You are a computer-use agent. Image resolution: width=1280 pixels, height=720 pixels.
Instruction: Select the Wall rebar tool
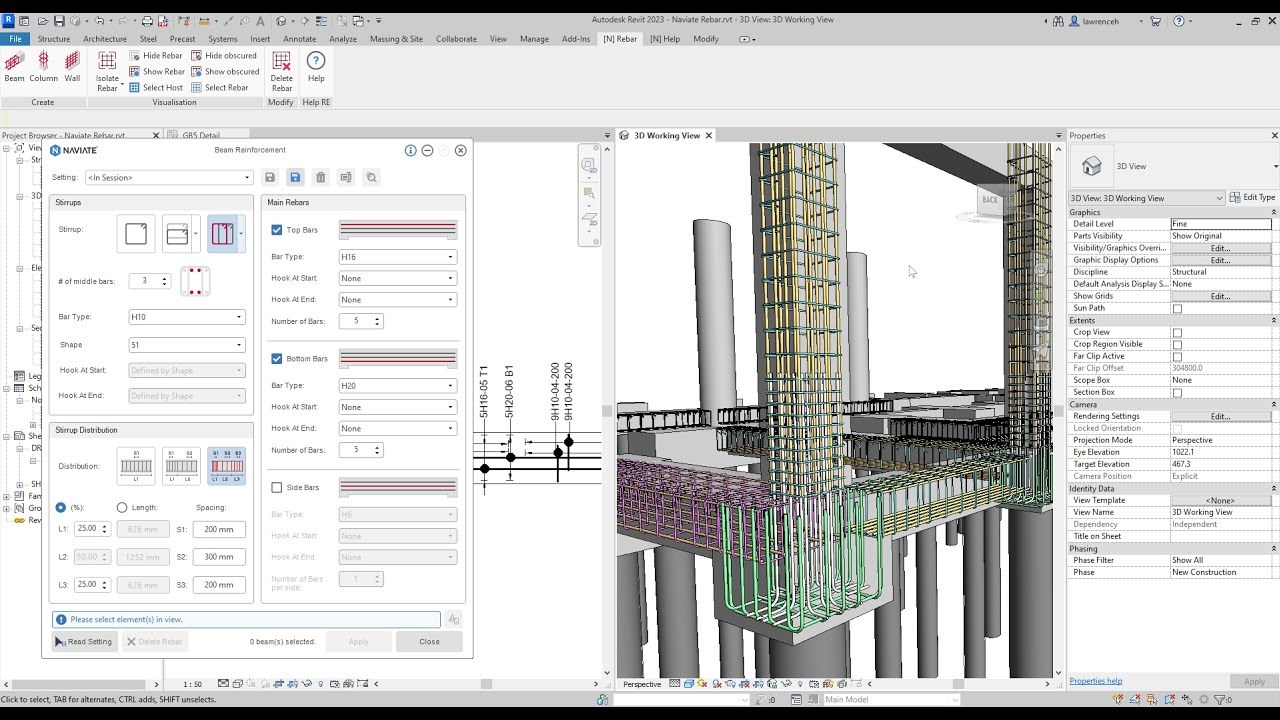point(72,66)
